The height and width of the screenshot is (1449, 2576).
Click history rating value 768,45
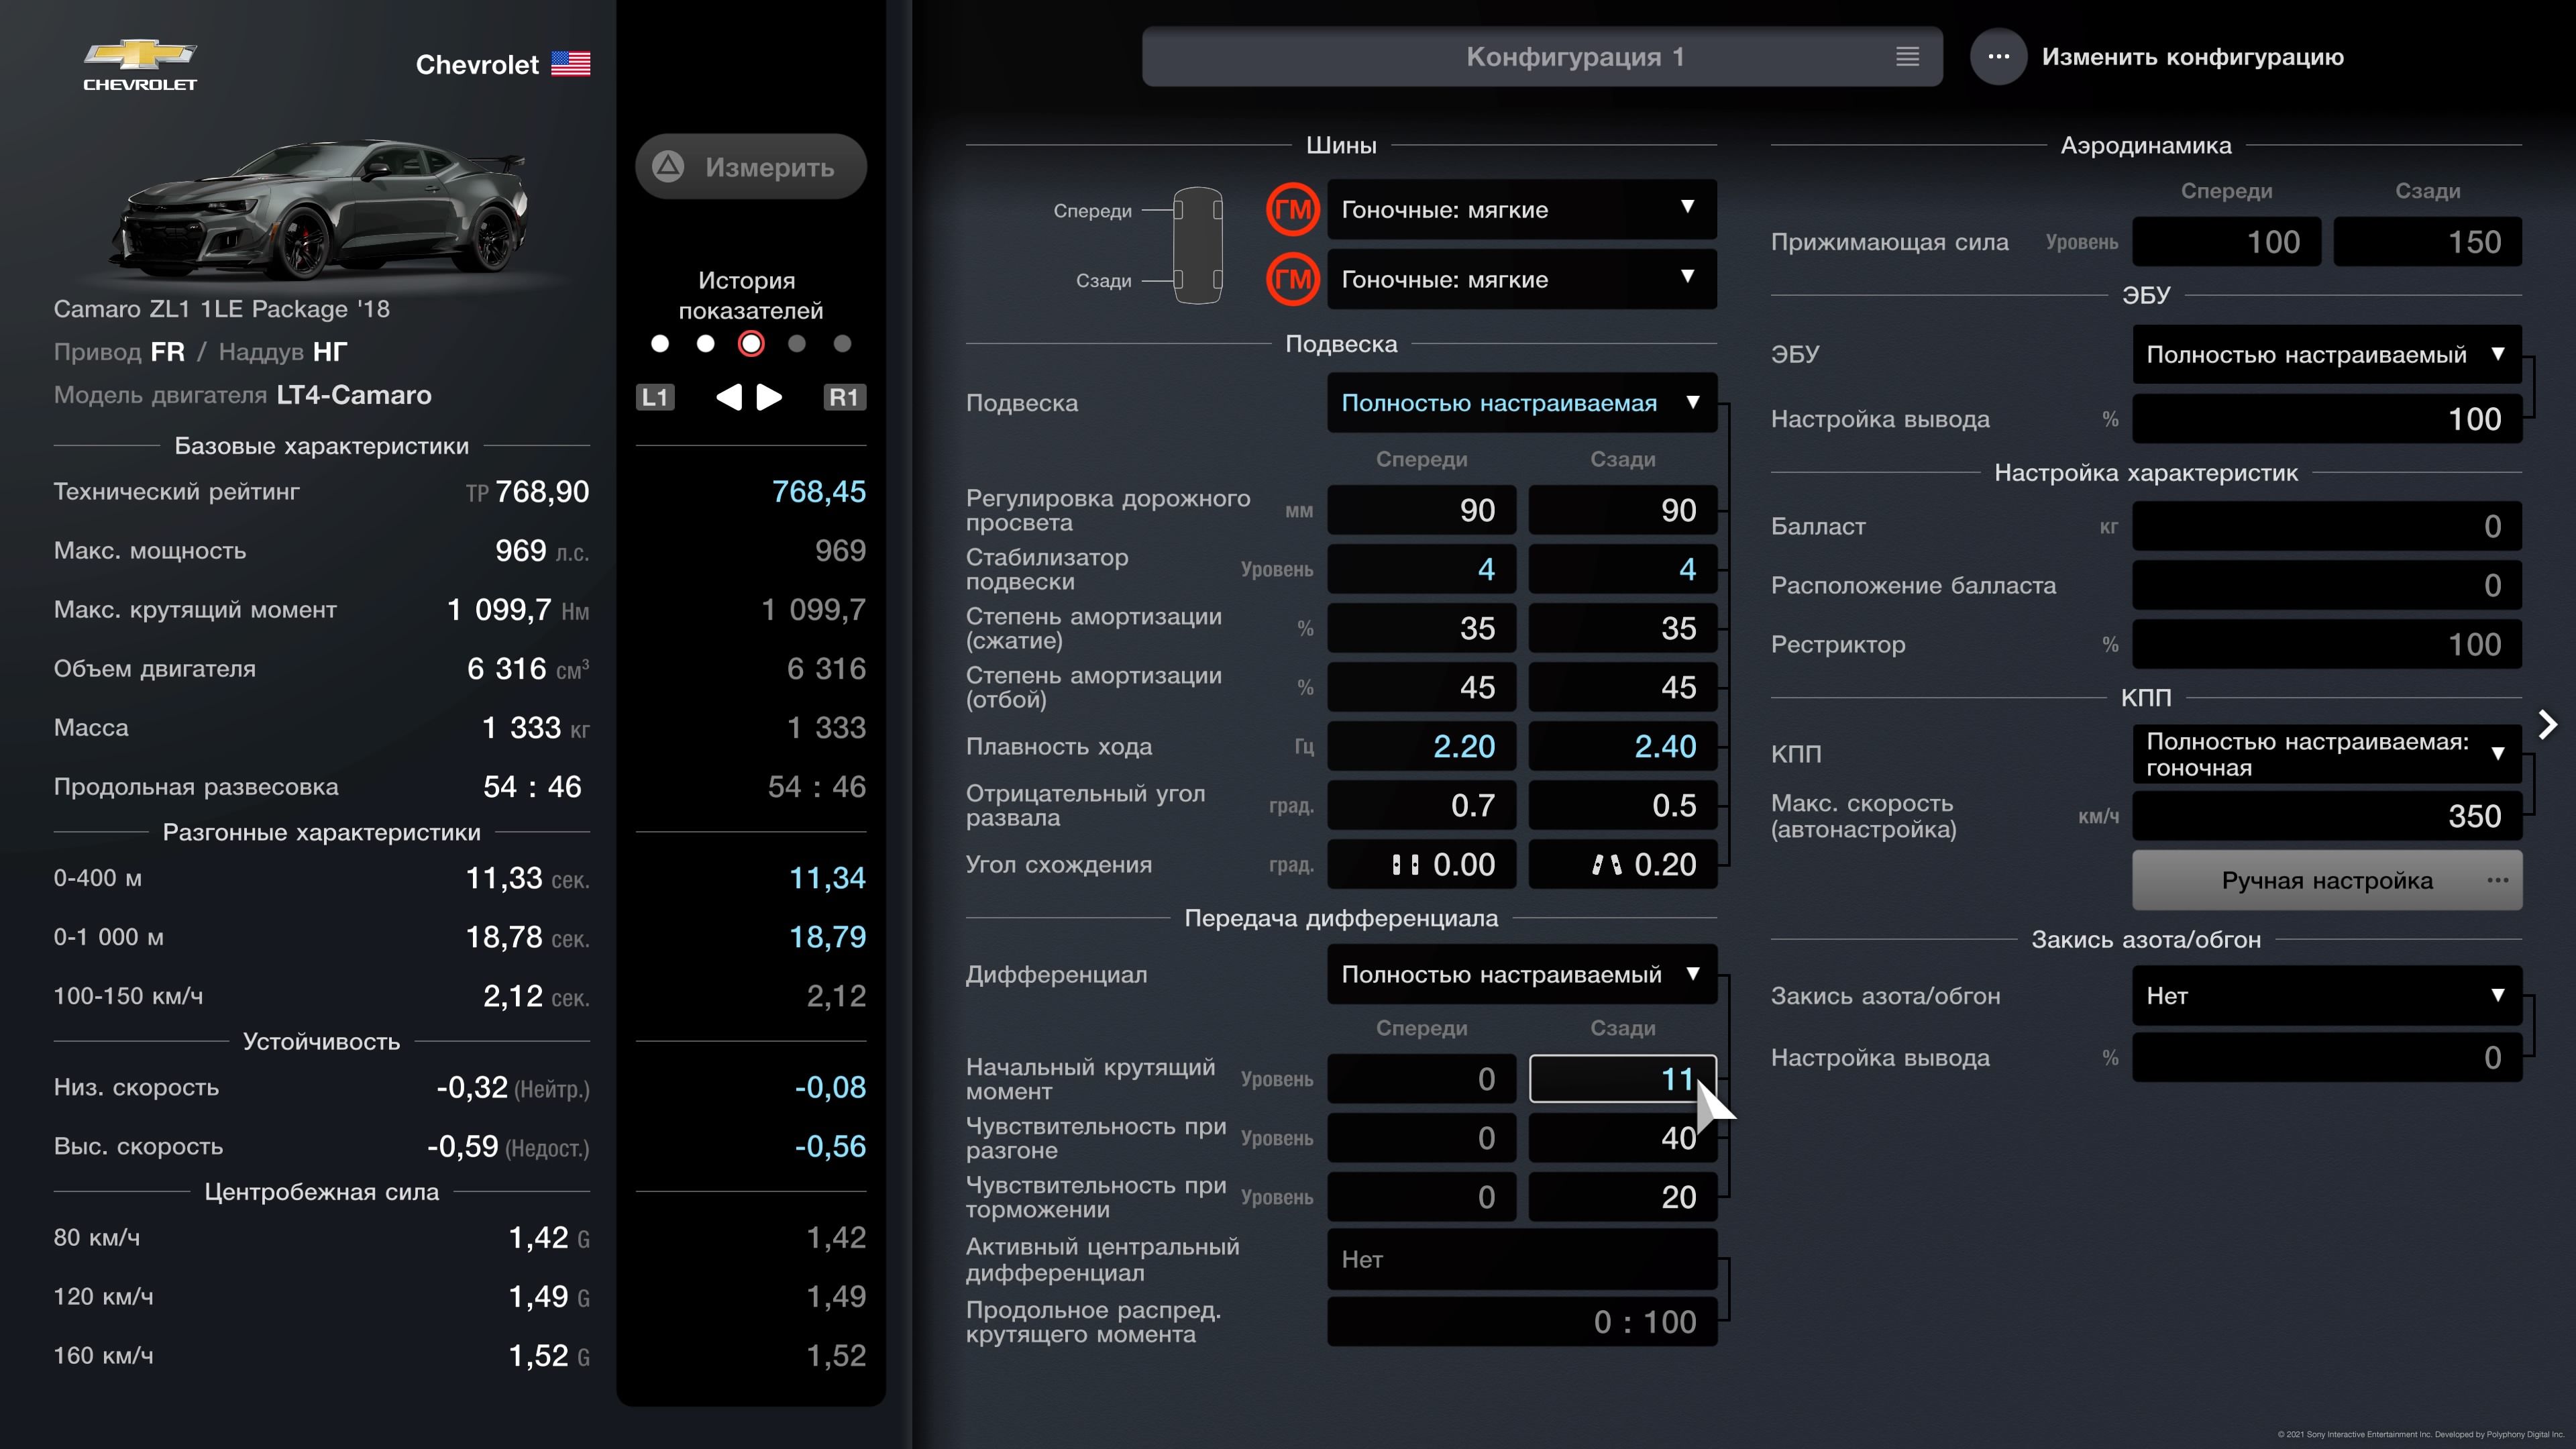point(818,491)
